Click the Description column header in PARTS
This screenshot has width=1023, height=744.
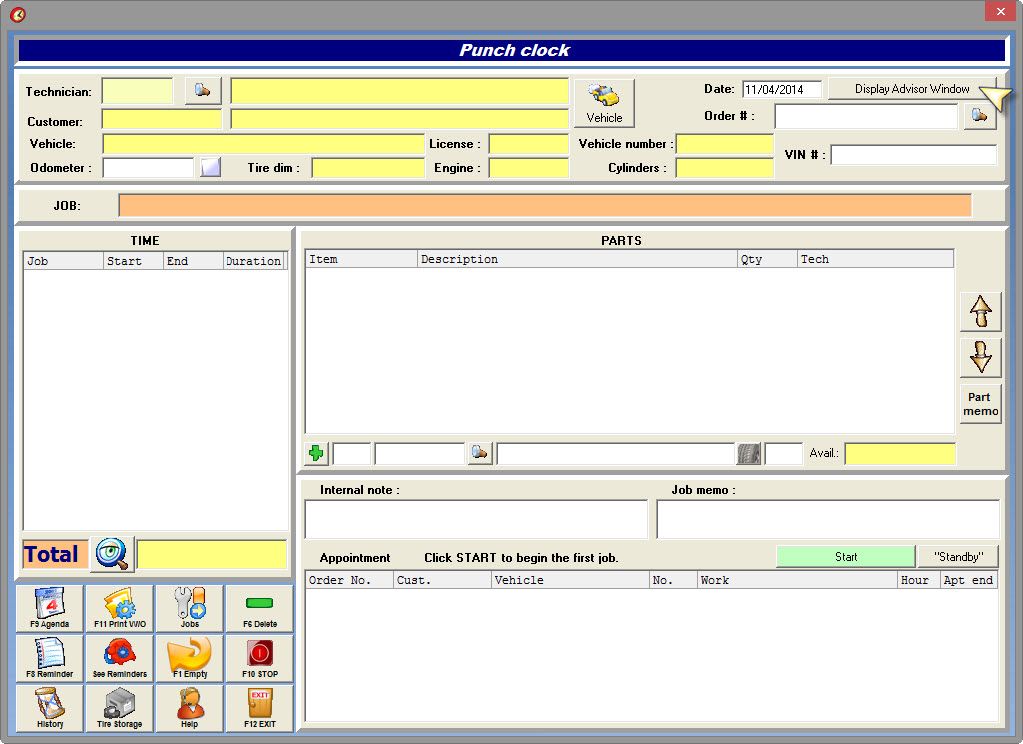click(x=577, y=259)
